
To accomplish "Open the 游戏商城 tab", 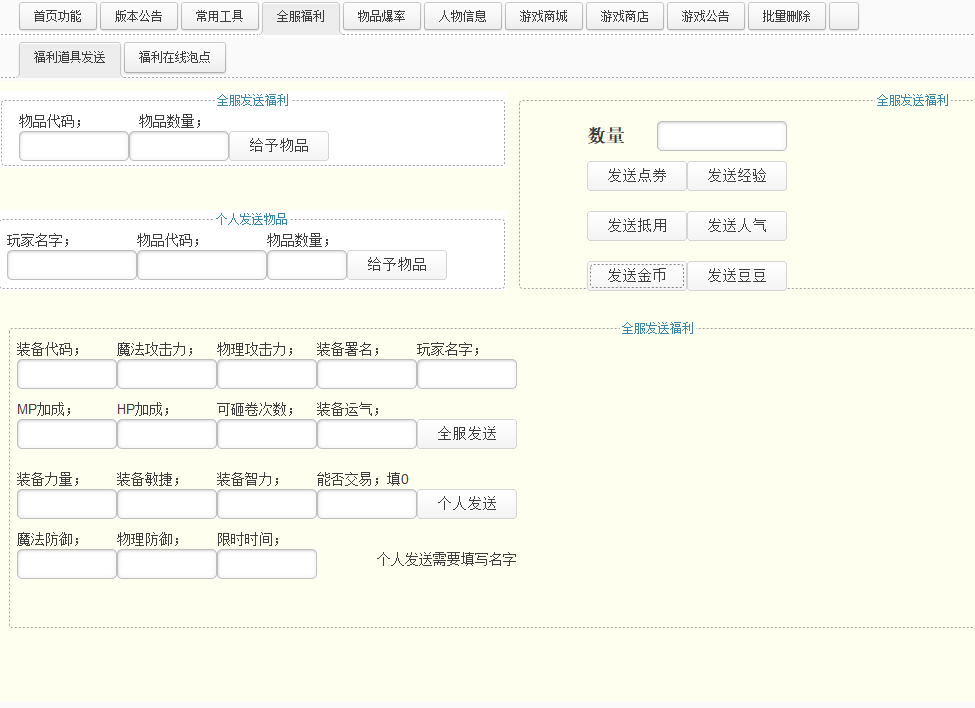I will coord(543,17).
